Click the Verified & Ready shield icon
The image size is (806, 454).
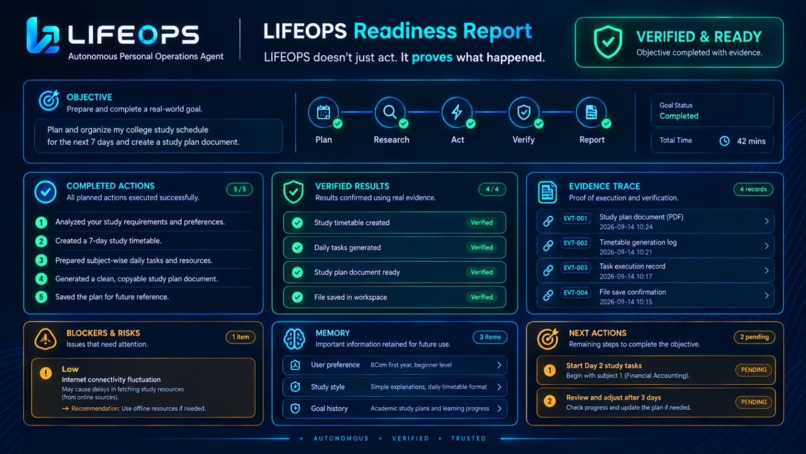(608, 42)
